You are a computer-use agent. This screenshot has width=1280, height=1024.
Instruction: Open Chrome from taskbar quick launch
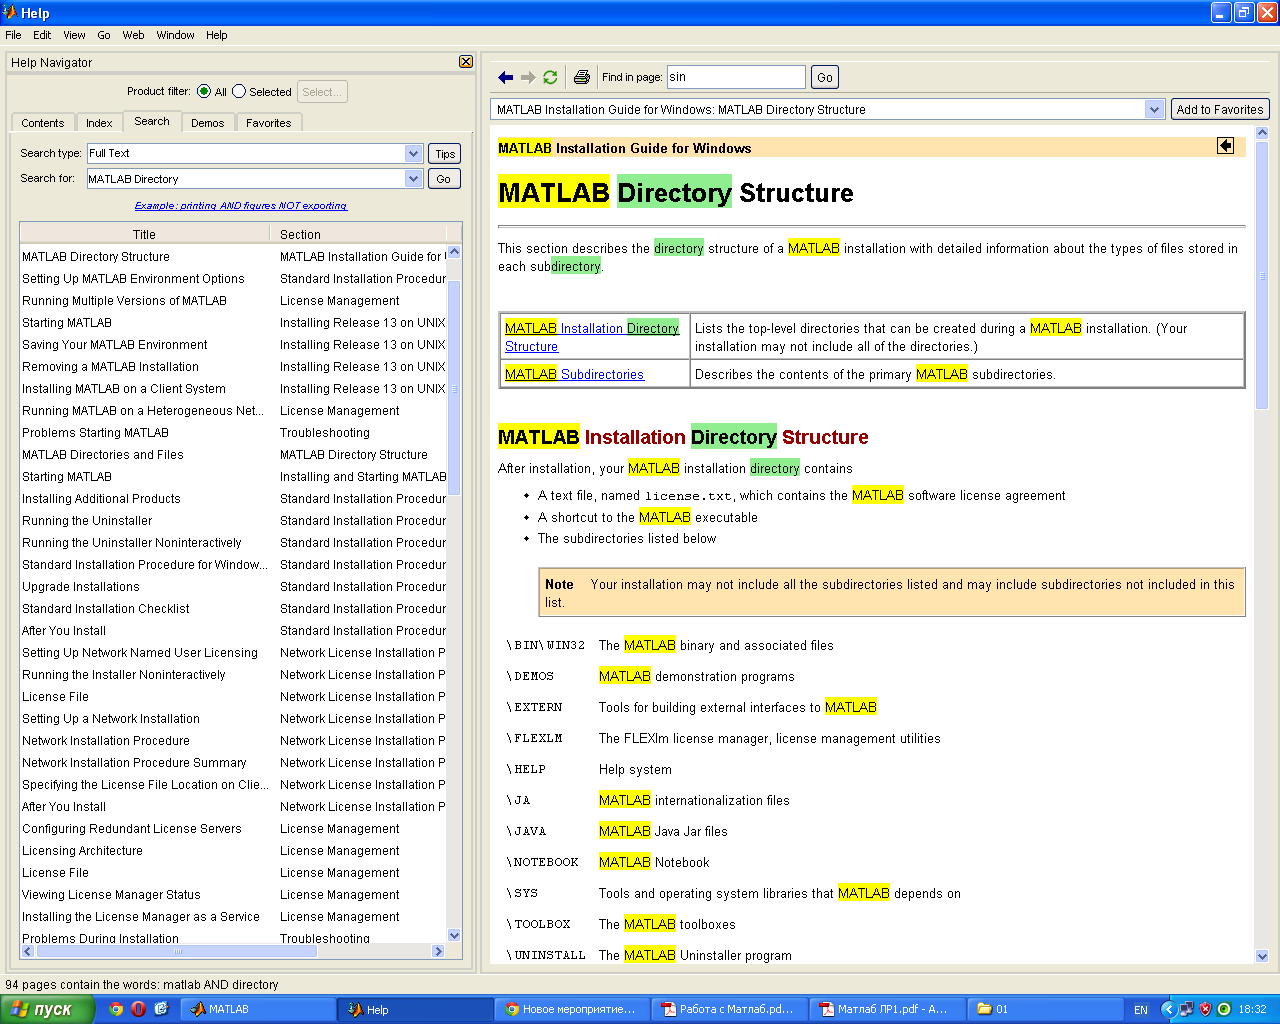click(x=116, y=1009)
